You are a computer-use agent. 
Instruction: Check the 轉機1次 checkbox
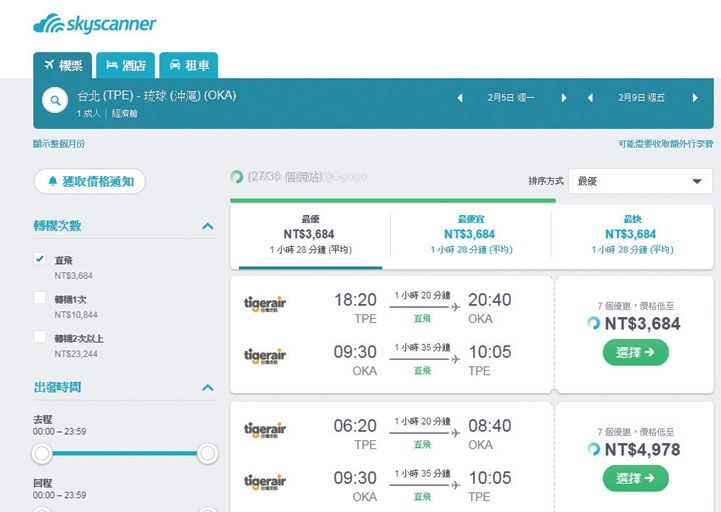pos(40,298)
